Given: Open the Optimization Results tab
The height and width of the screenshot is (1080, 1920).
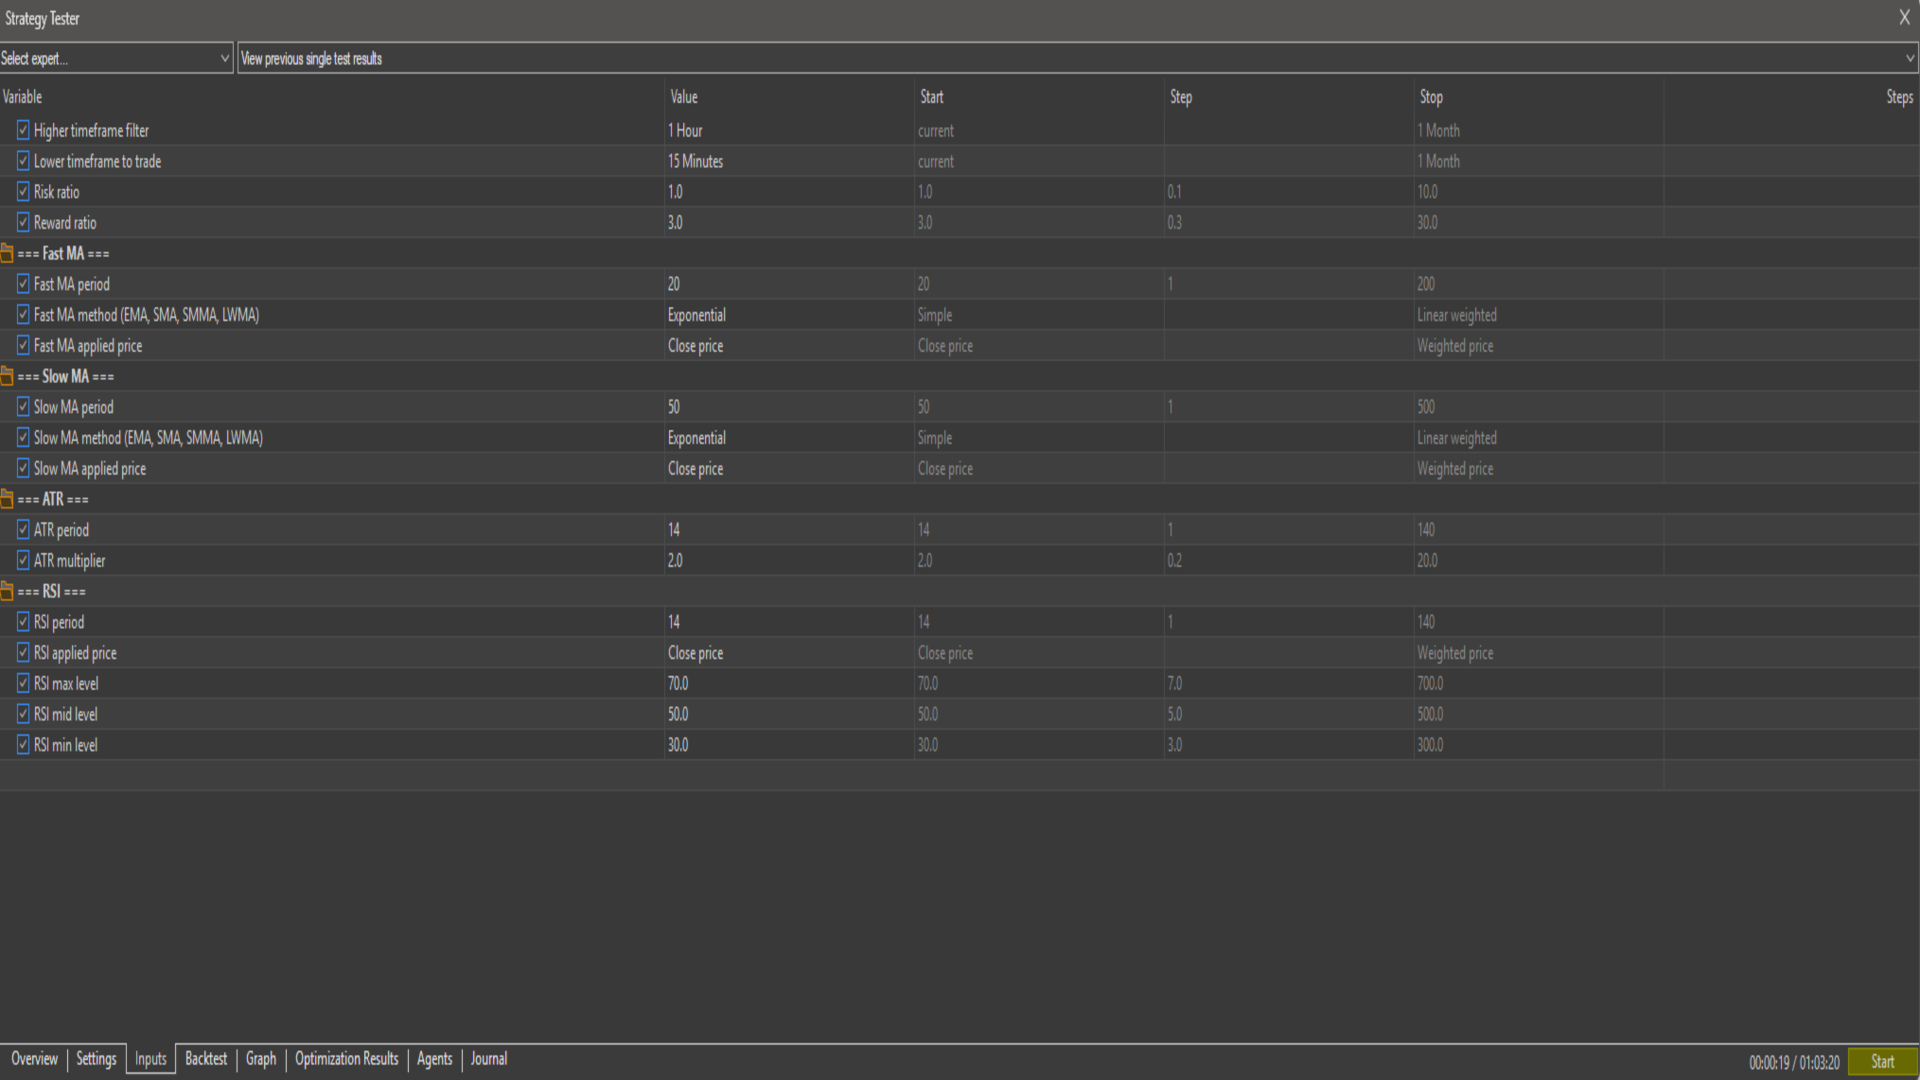Looking at the screenshot, I should click(346, 1059).
